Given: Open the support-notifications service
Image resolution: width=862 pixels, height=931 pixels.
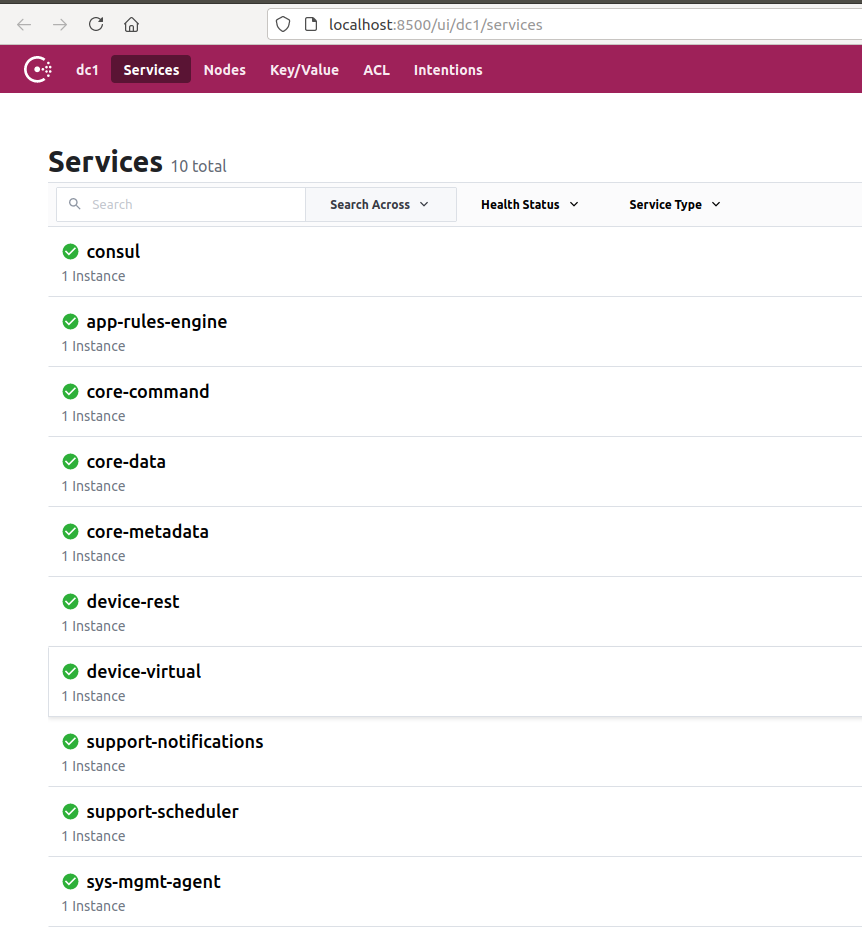Looking at the screenshot, I should click(x=175, y=742).
